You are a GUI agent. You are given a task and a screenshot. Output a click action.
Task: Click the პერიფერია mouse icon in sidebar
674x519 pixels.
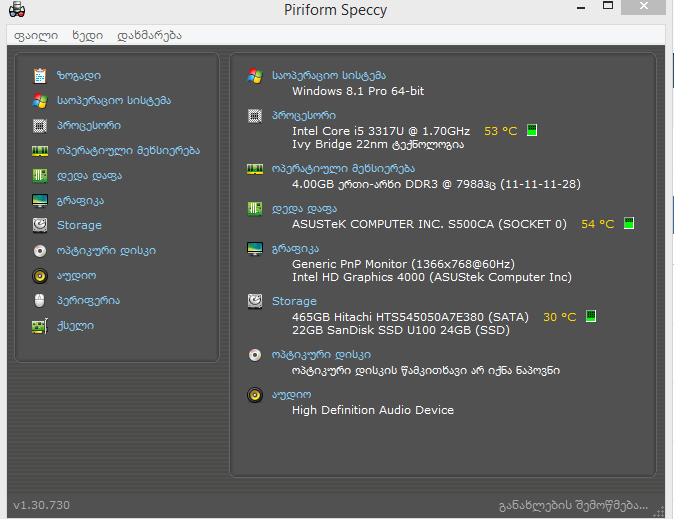click(x=40, y=301)
